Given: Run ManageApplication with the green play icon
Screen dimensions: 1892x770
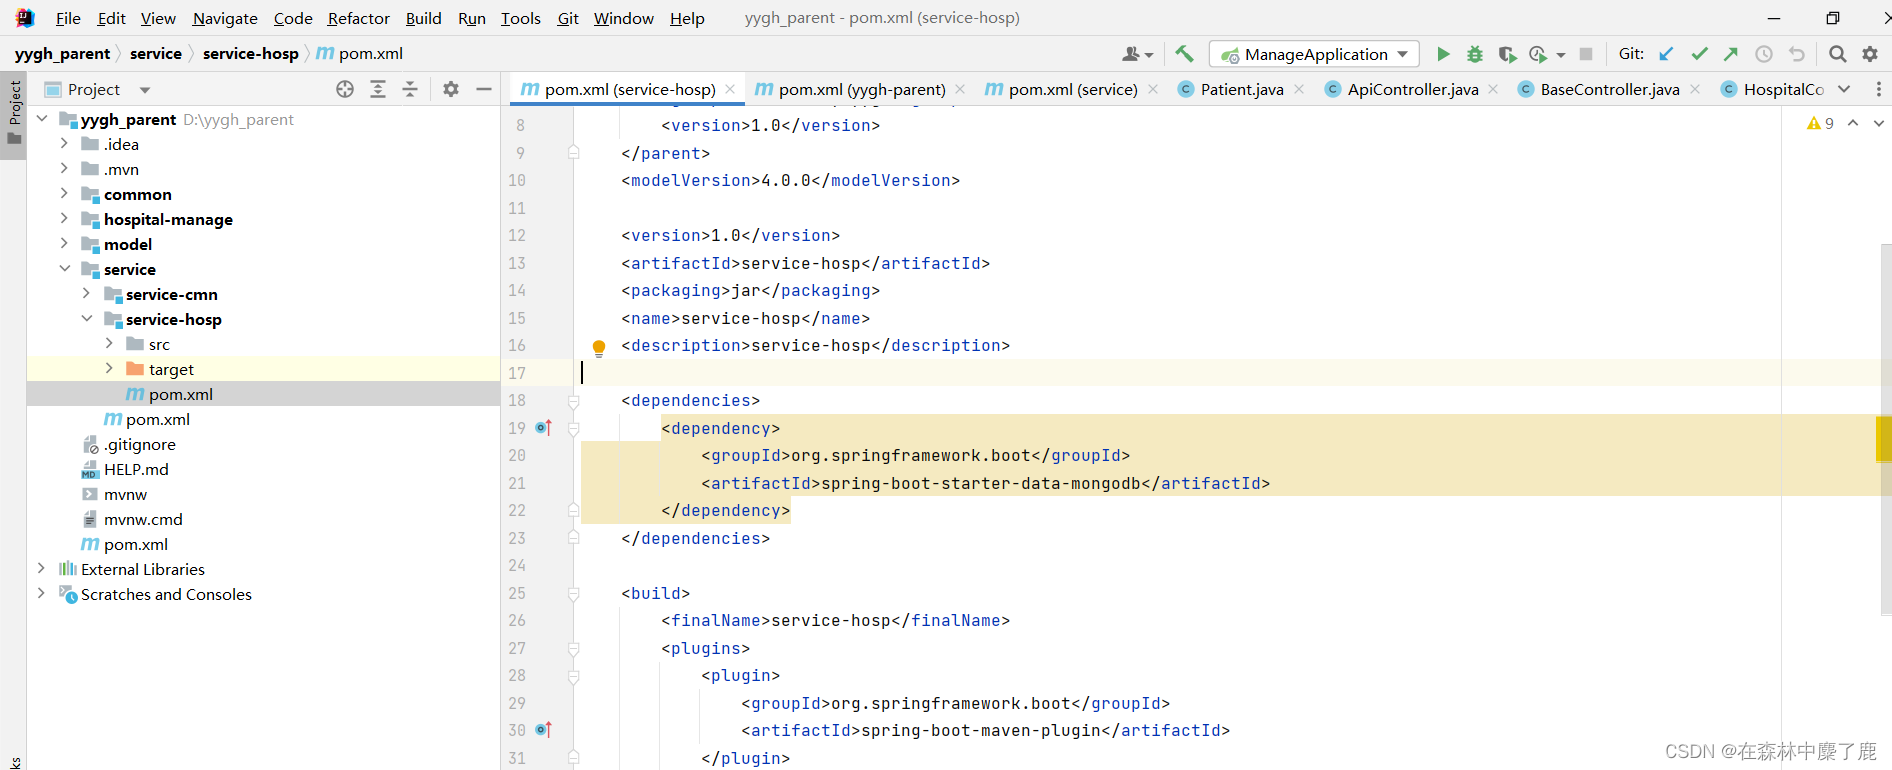Looking at the screenshot, I should 1443,54.
